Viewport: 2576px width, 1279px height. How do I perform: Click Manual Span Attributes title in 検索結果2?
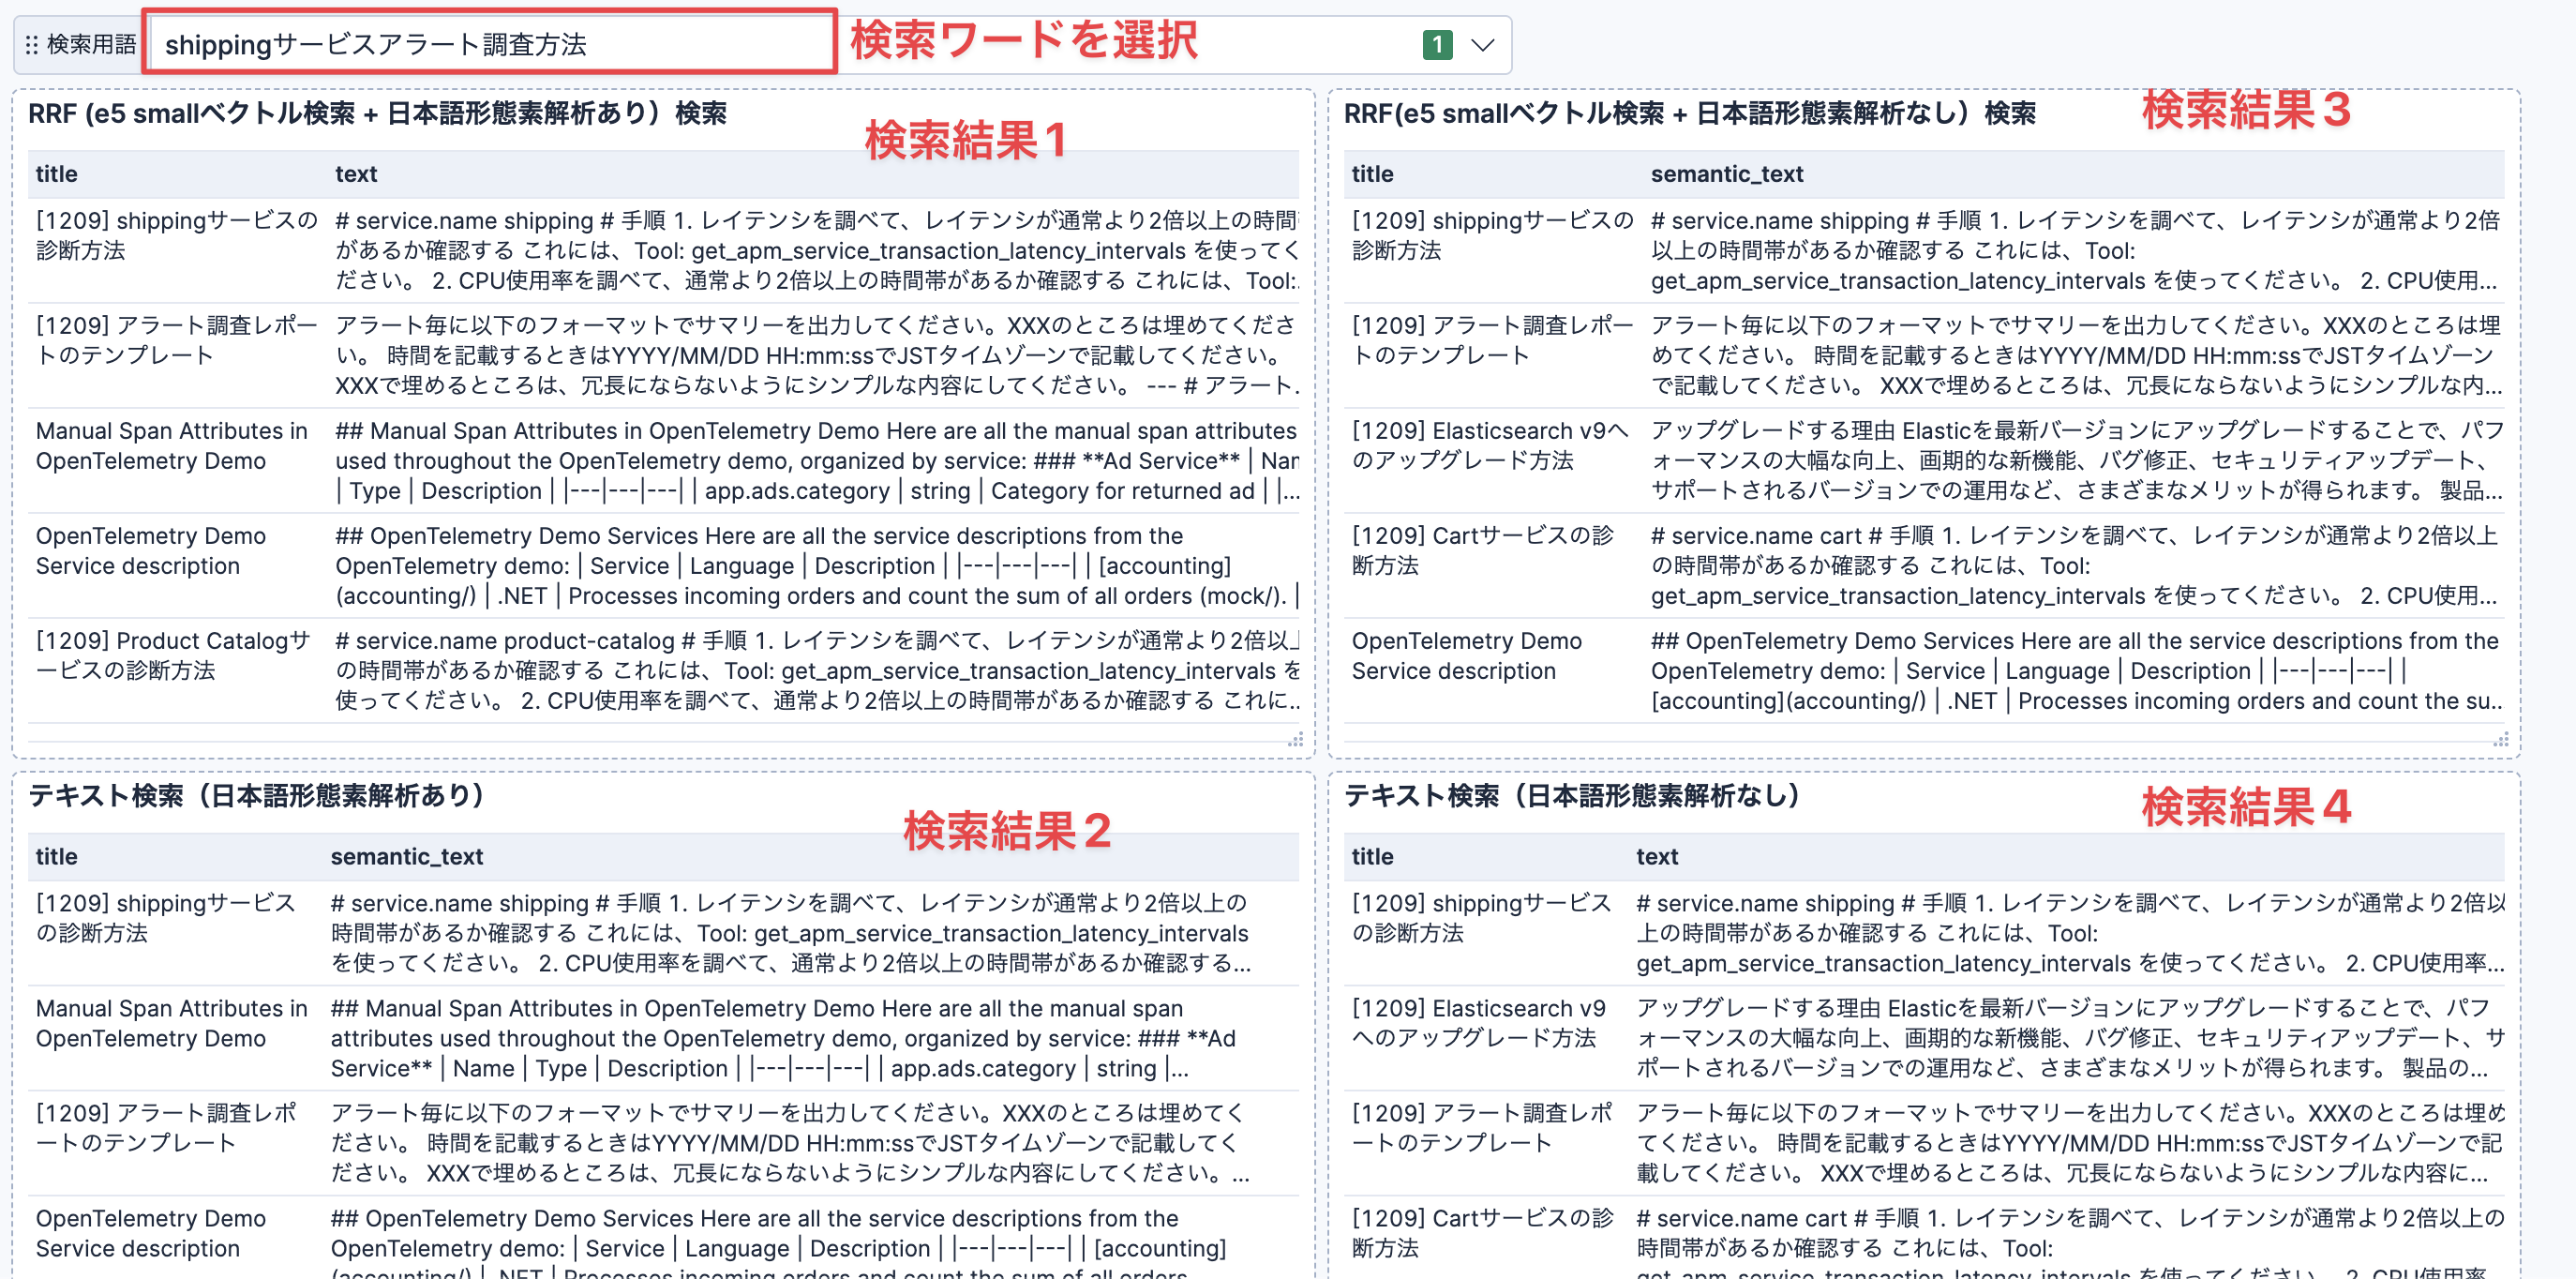click(171, 1022)
